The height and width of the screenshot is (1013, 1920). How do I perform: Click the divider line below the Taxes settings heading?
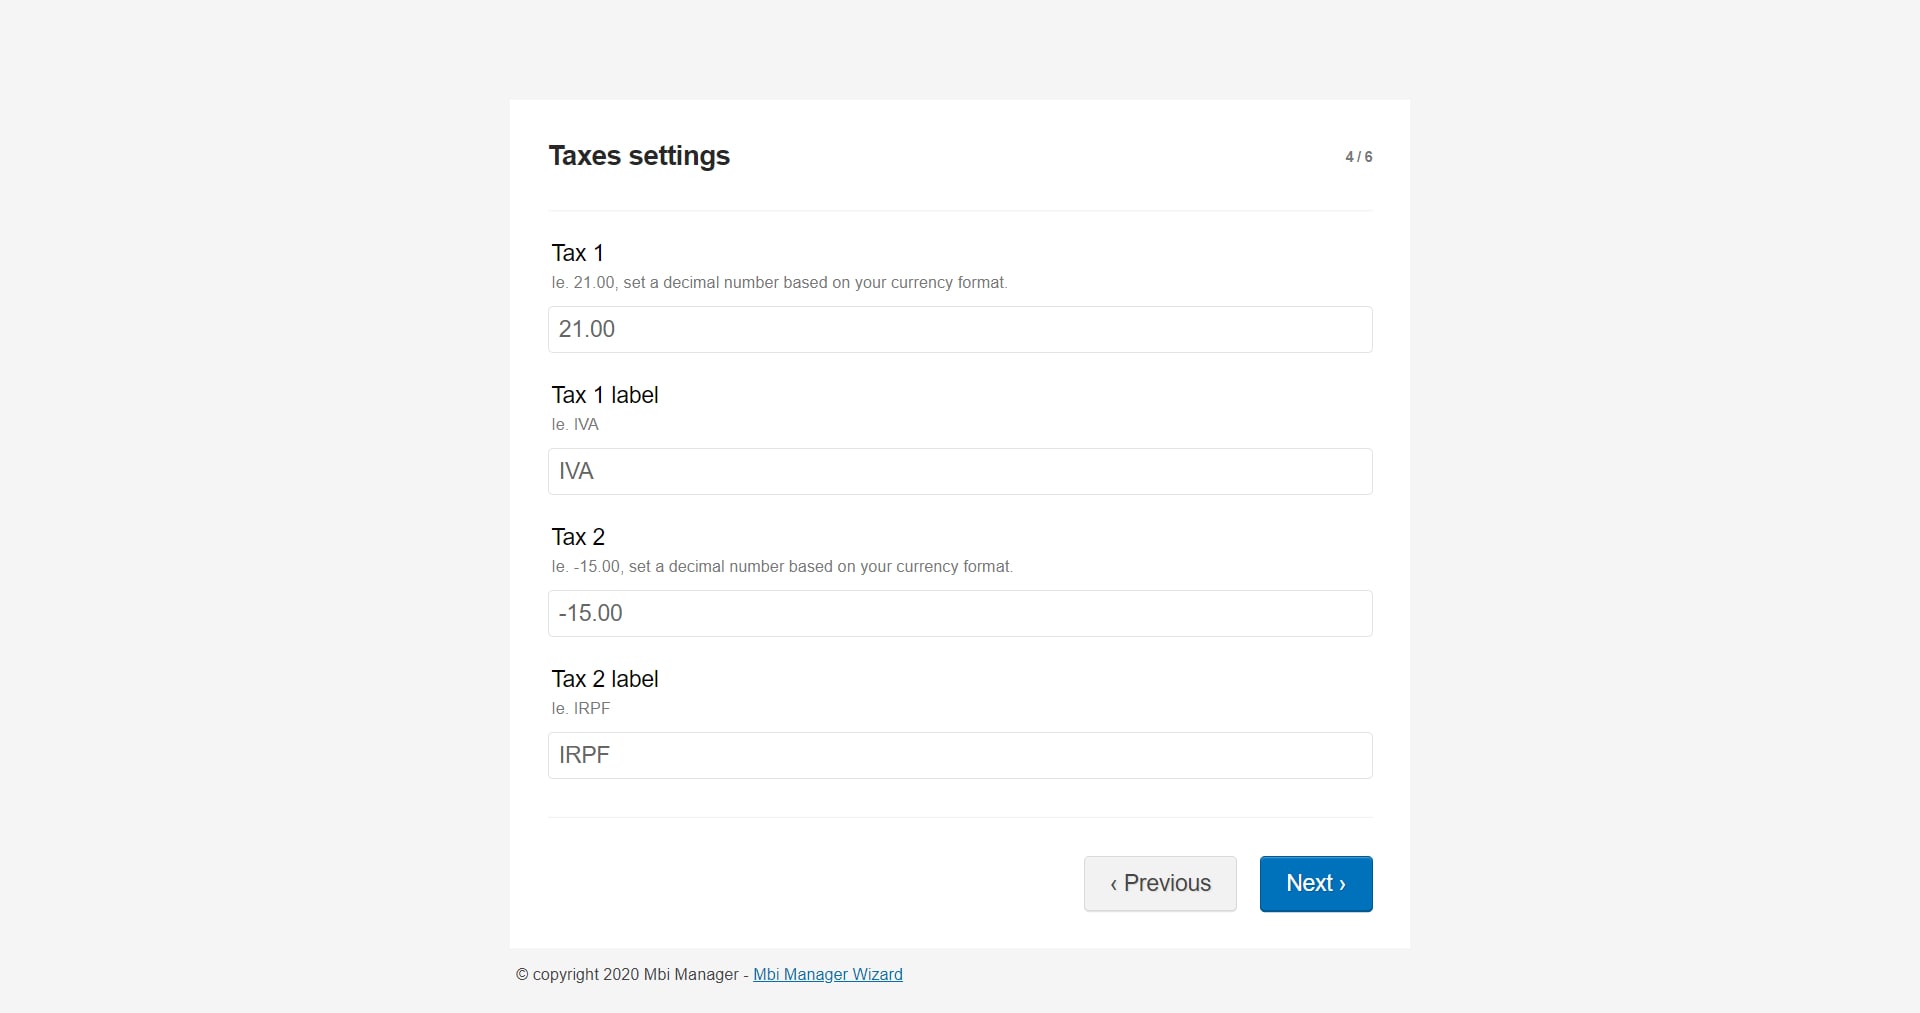959,211
